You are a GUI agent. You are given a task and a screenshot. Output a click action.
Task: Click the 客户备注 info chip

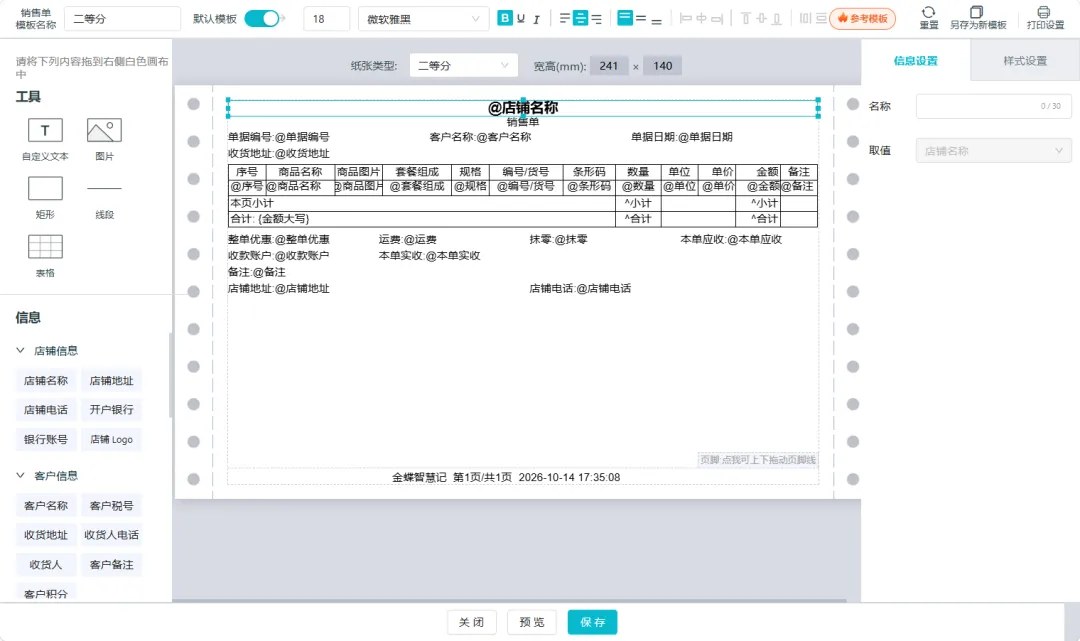click(x=112, y=565)
